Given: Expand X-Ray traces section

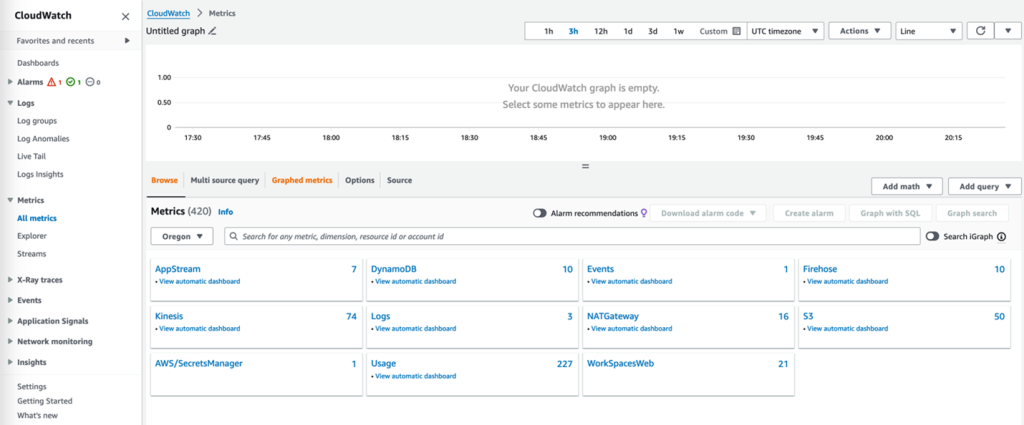Looking at the screenshot, I should coord(10,279).
